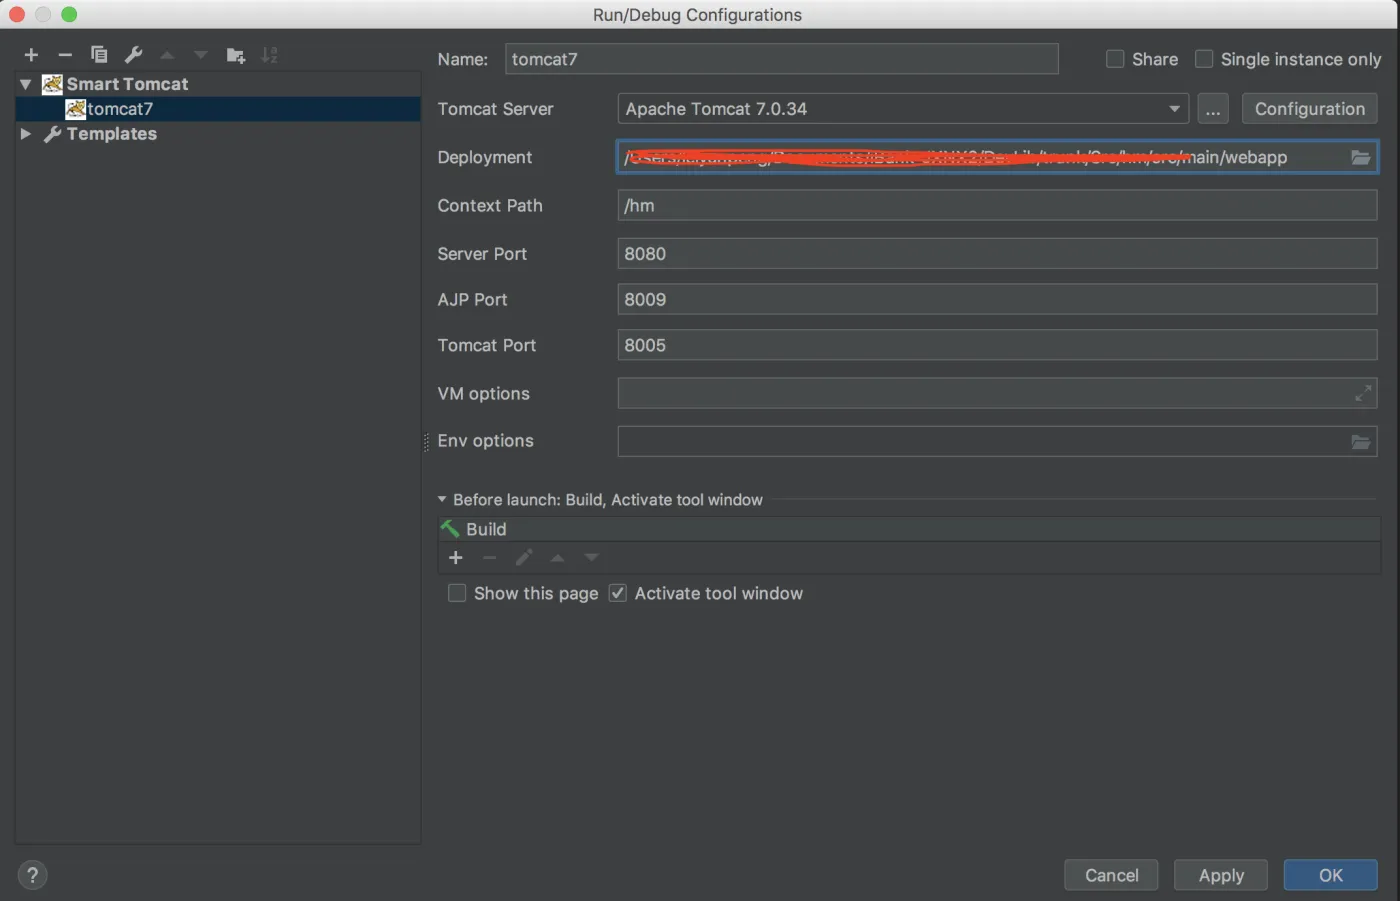Select the Build hammer icon

coord(450,529)
